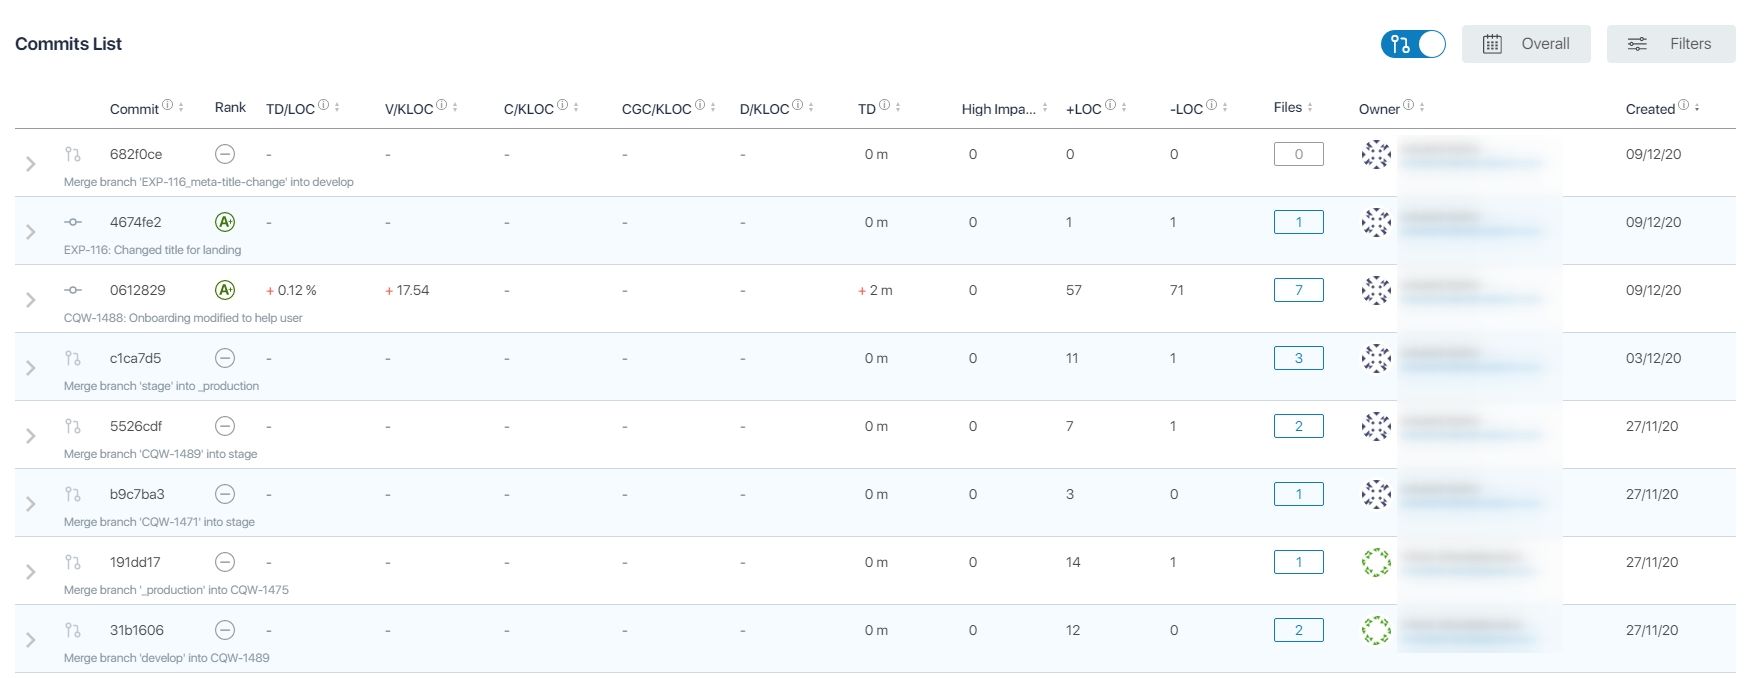Click the merge icon beside commit c1ca7d5
1753x678 pixels.
(73, 358)
